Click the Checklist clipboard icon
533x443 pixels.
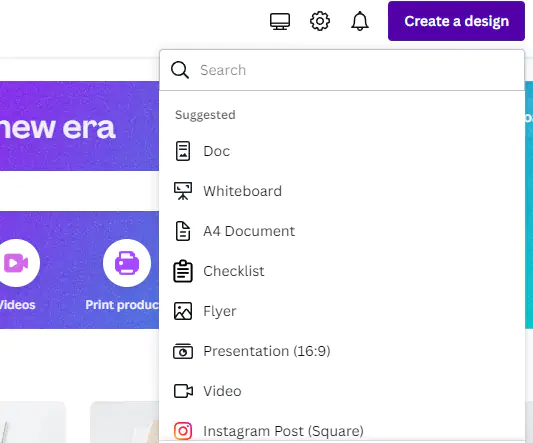click(x=183, y=271)
